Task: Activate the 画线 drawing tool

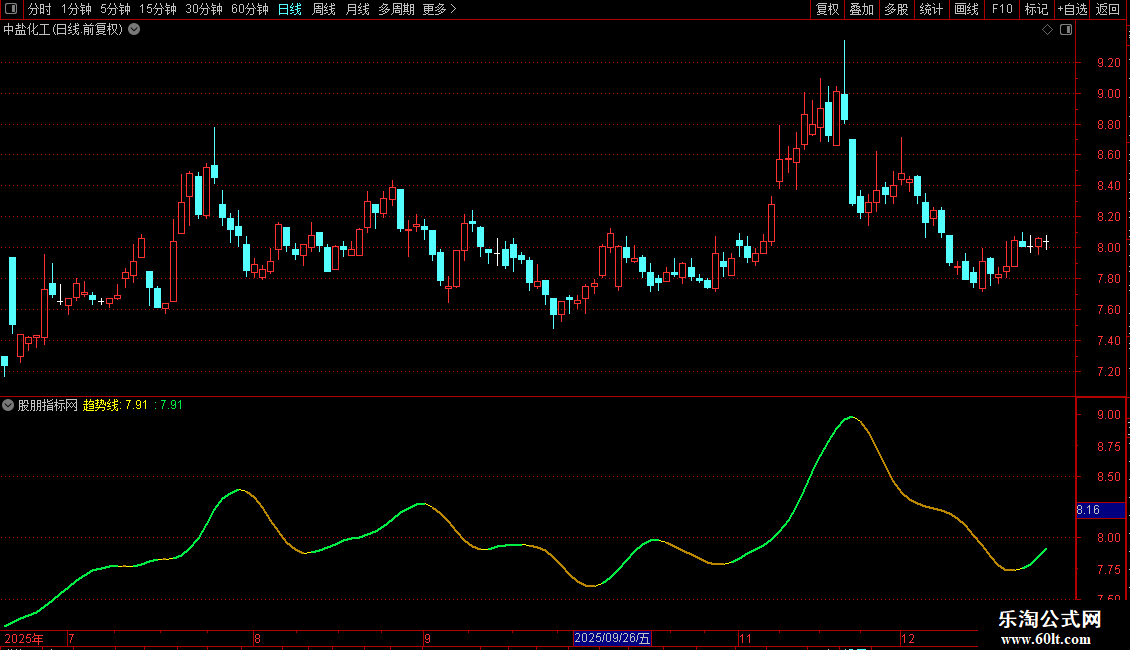Action: pos(966,9)
